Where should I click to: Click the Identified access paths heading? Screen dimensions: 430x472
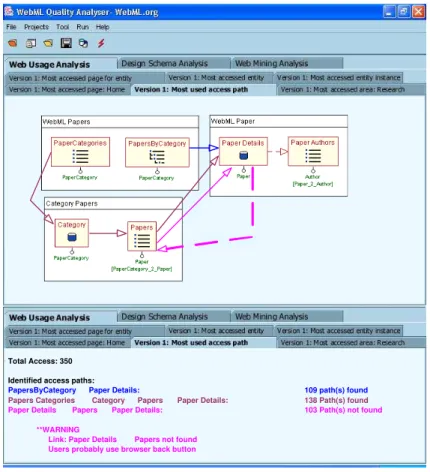click(51, 380)
